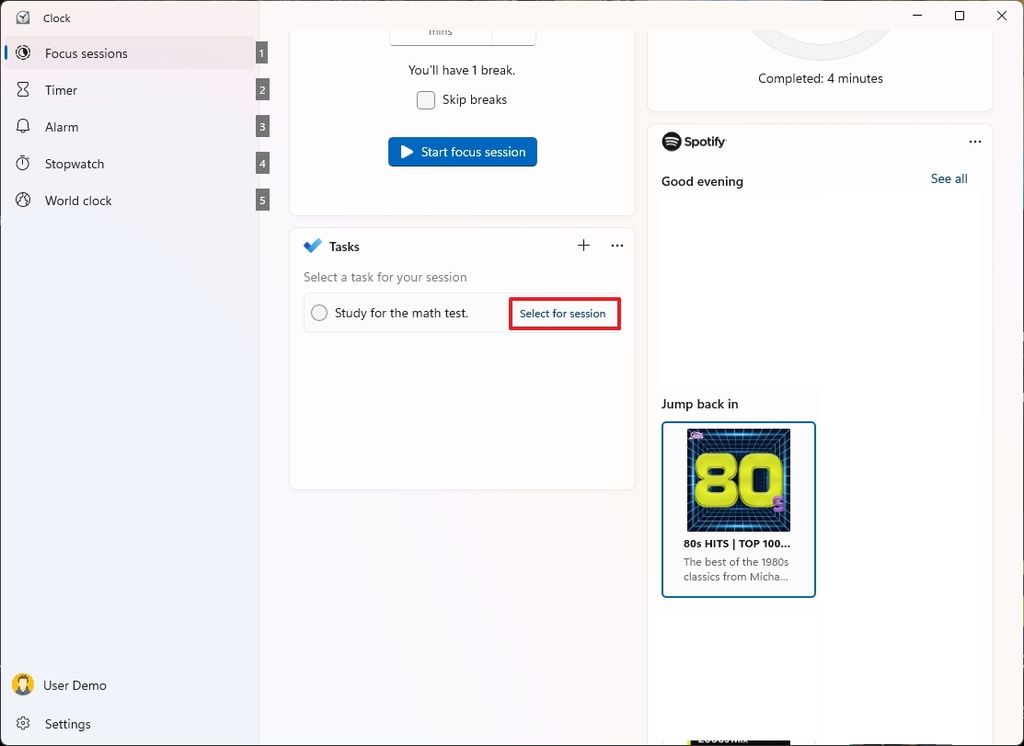
Task: Open the Tasks panel more options menu
Action: 617,245
